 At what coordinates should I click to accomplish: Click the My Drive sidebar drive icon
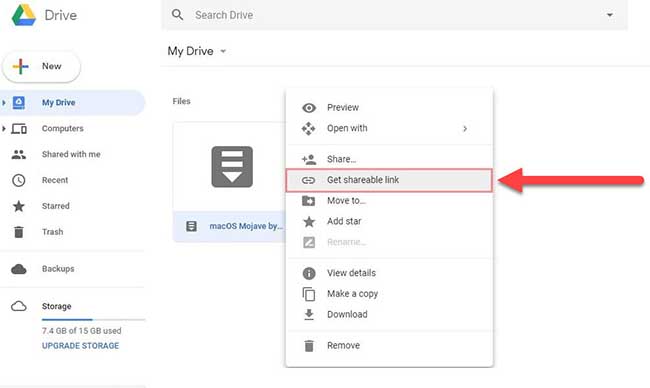19,102
